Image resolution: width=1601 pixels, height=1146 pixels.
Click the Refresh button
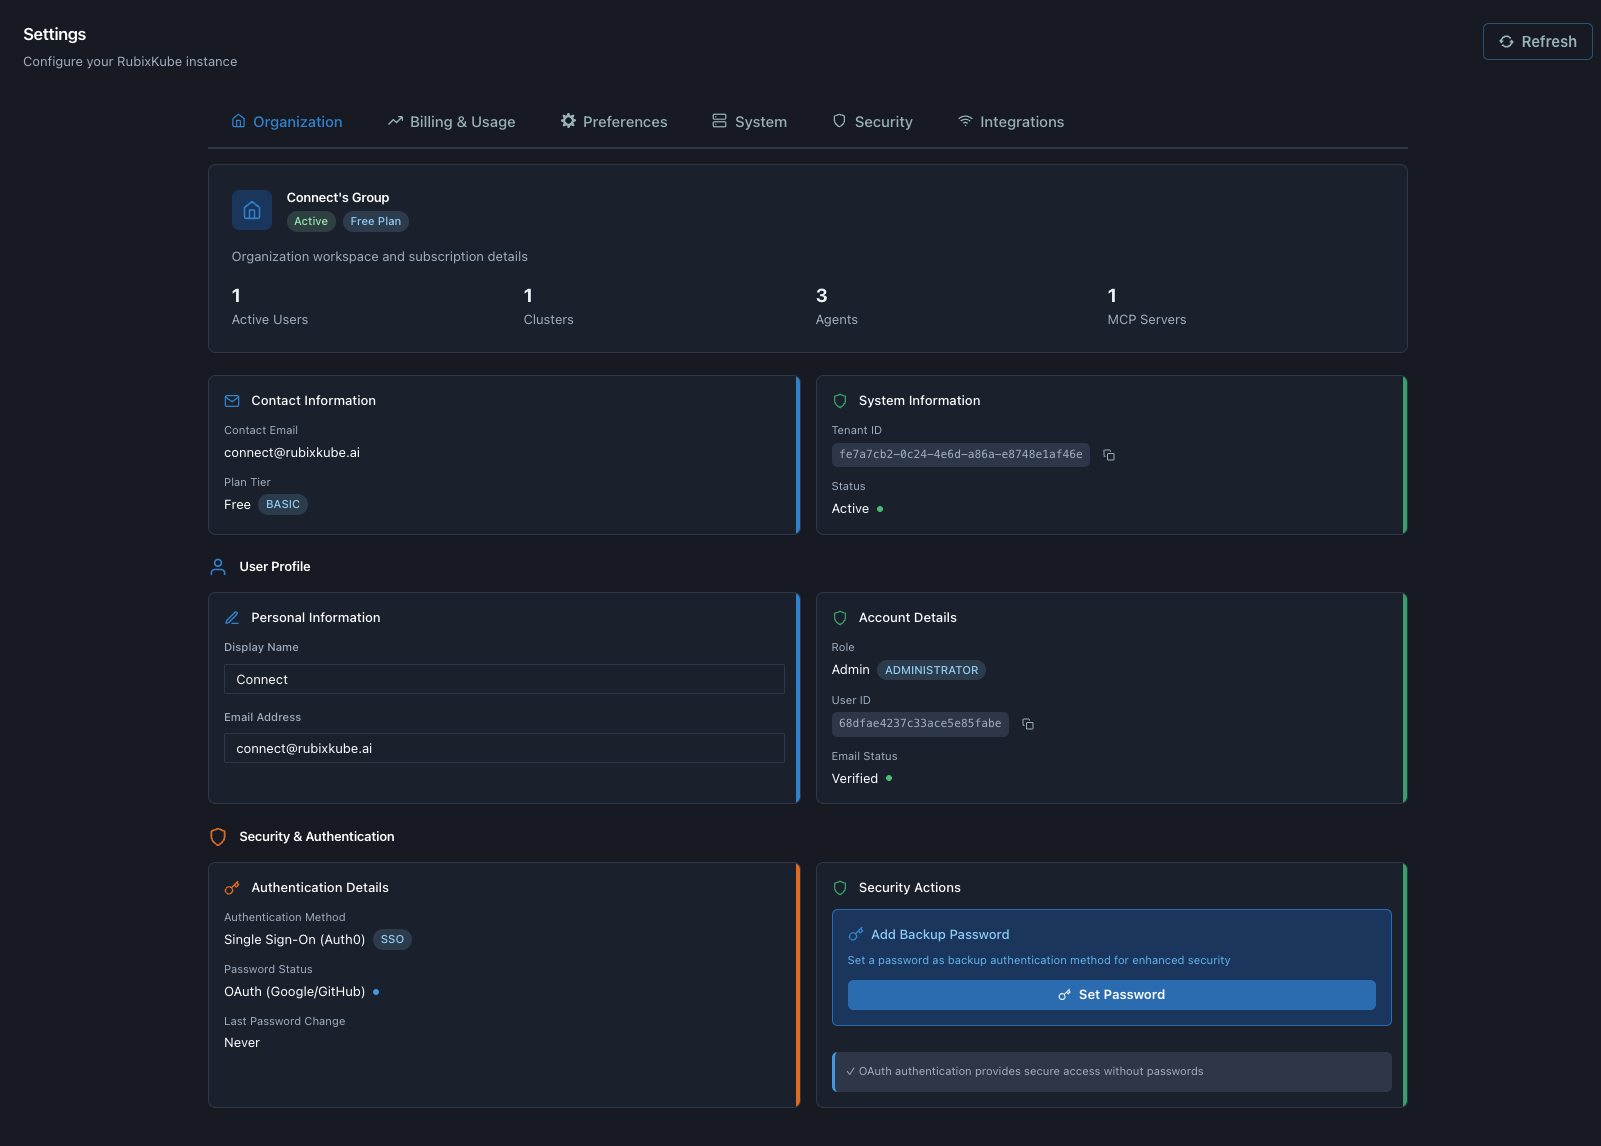point(1537,41)
